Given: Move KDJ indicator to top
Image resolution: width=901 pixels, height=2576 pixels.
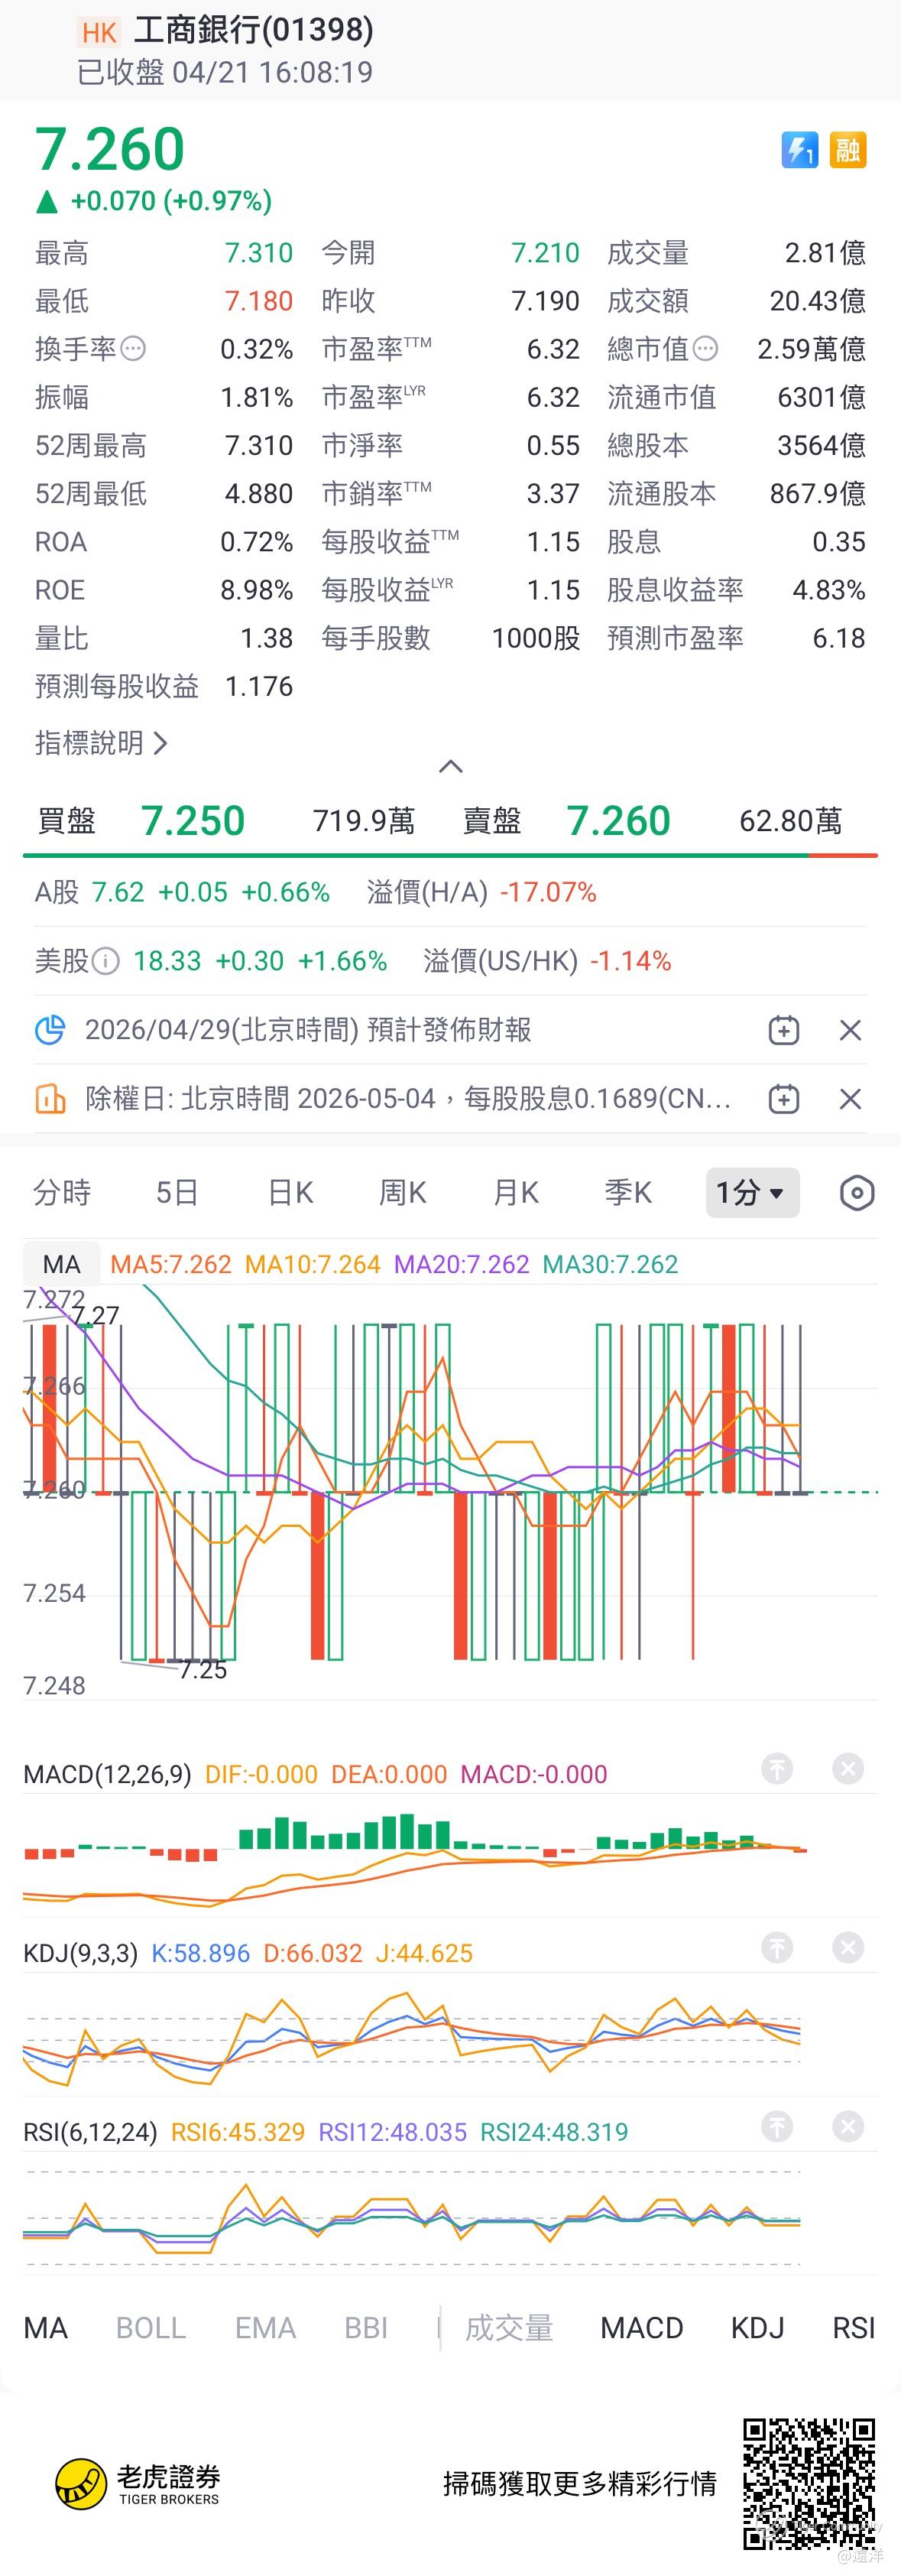Looking at the screenshot, I should (777, 1947).
